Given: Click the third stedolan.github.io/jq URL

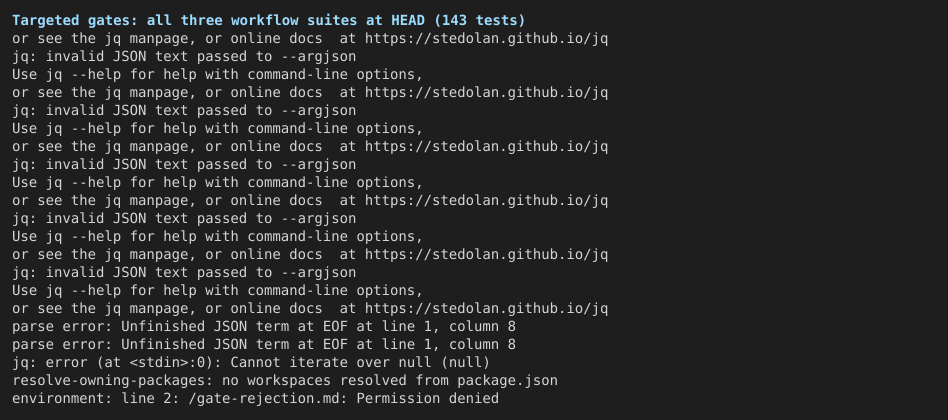Looking at the screenshot, I should [x=486, y=147].
